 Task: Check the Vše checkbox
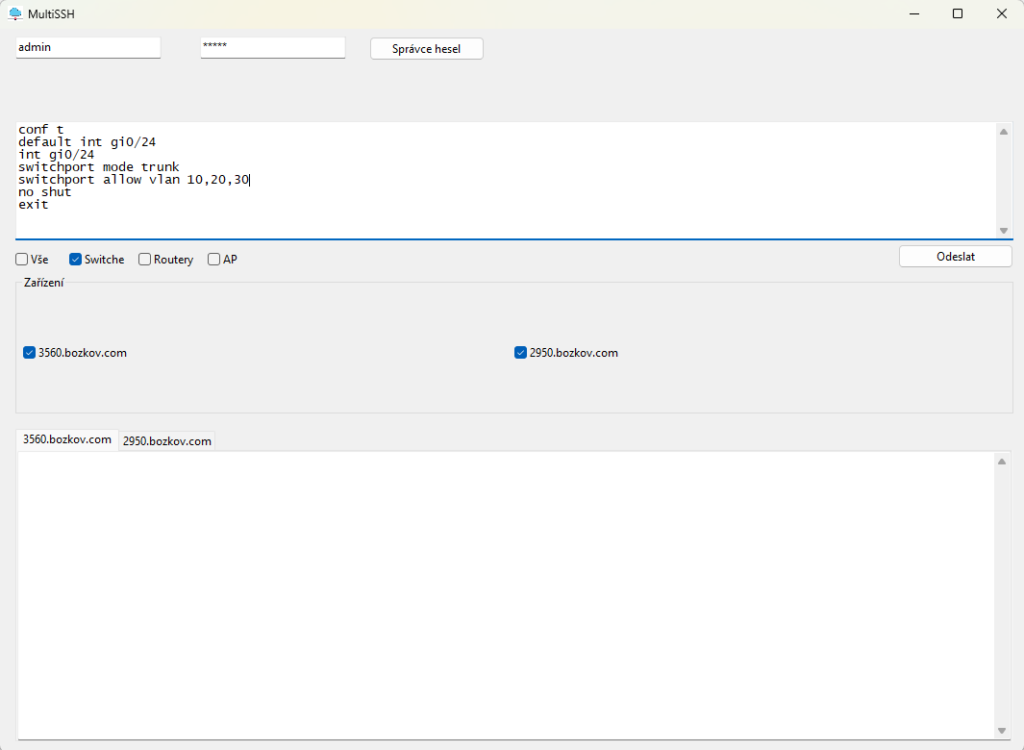[22, 259]
